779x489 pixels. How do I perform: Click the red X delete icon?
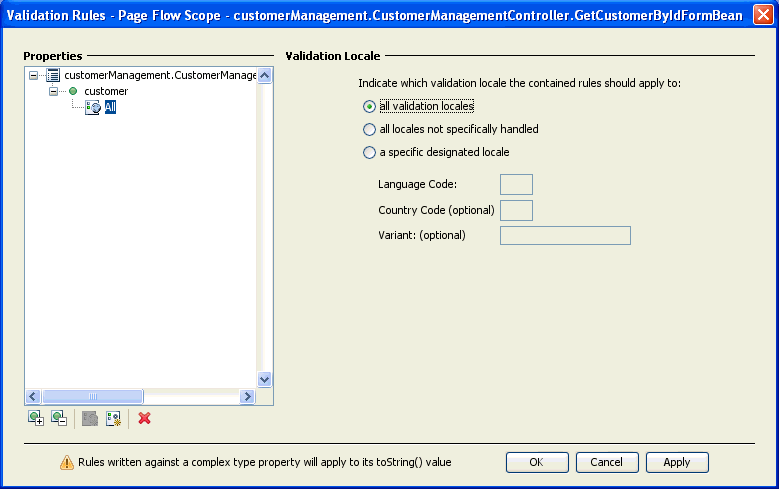145,418
